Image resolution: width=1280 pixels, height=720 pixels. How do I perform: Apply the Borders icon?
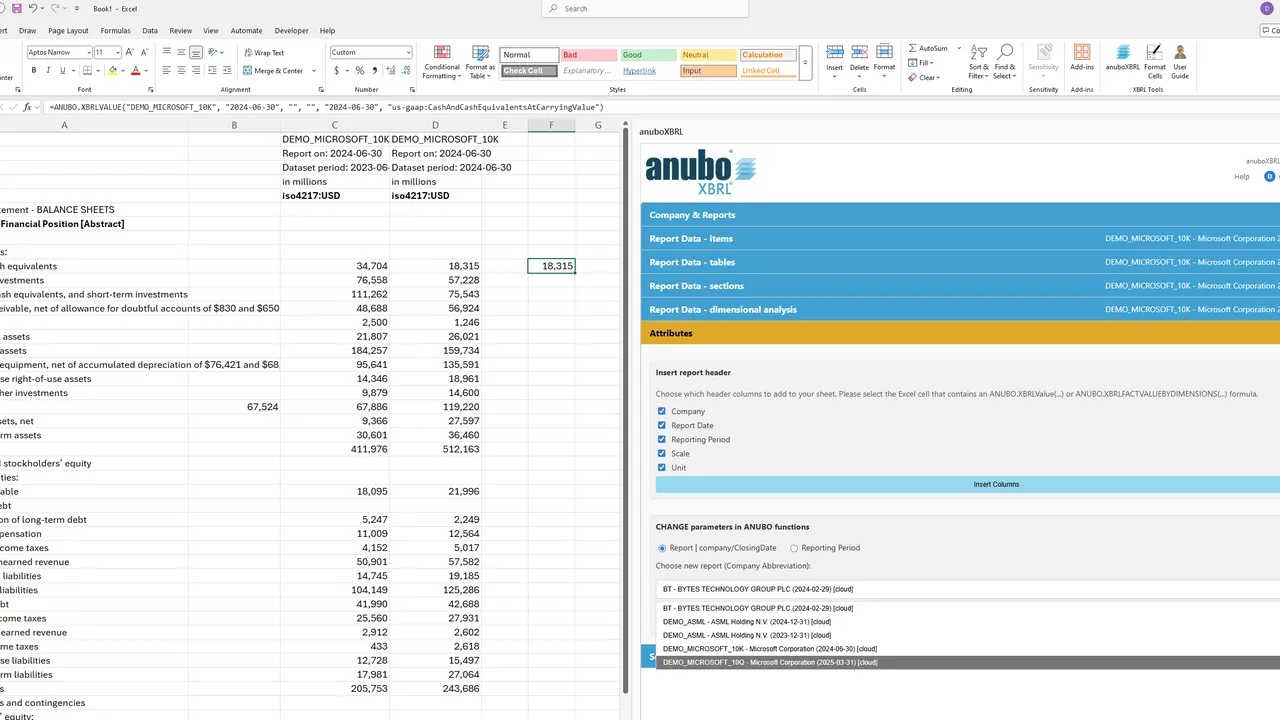[x=88, y=71]
